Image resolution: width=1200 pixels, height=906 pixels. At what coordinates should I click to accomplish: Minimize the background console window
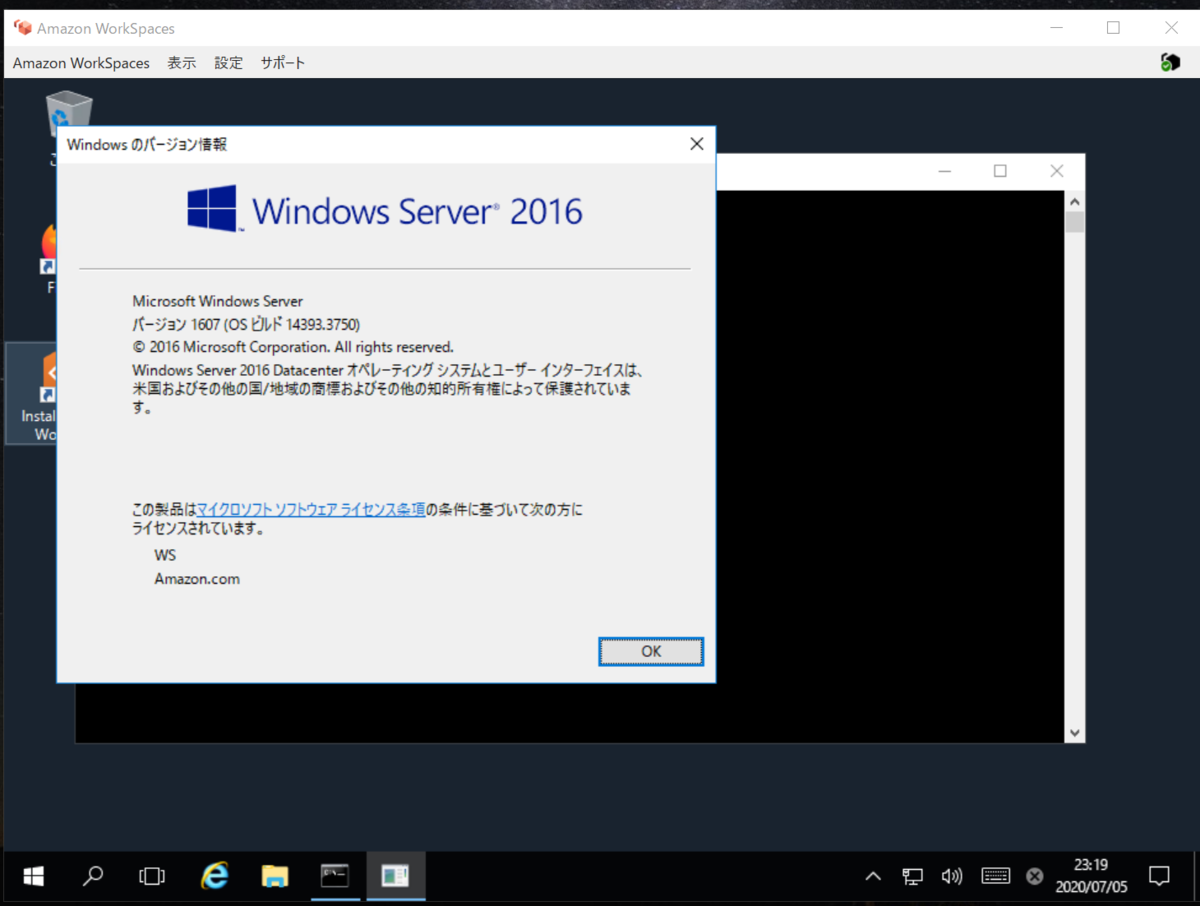pyautogui.click(x=944, y=172)
